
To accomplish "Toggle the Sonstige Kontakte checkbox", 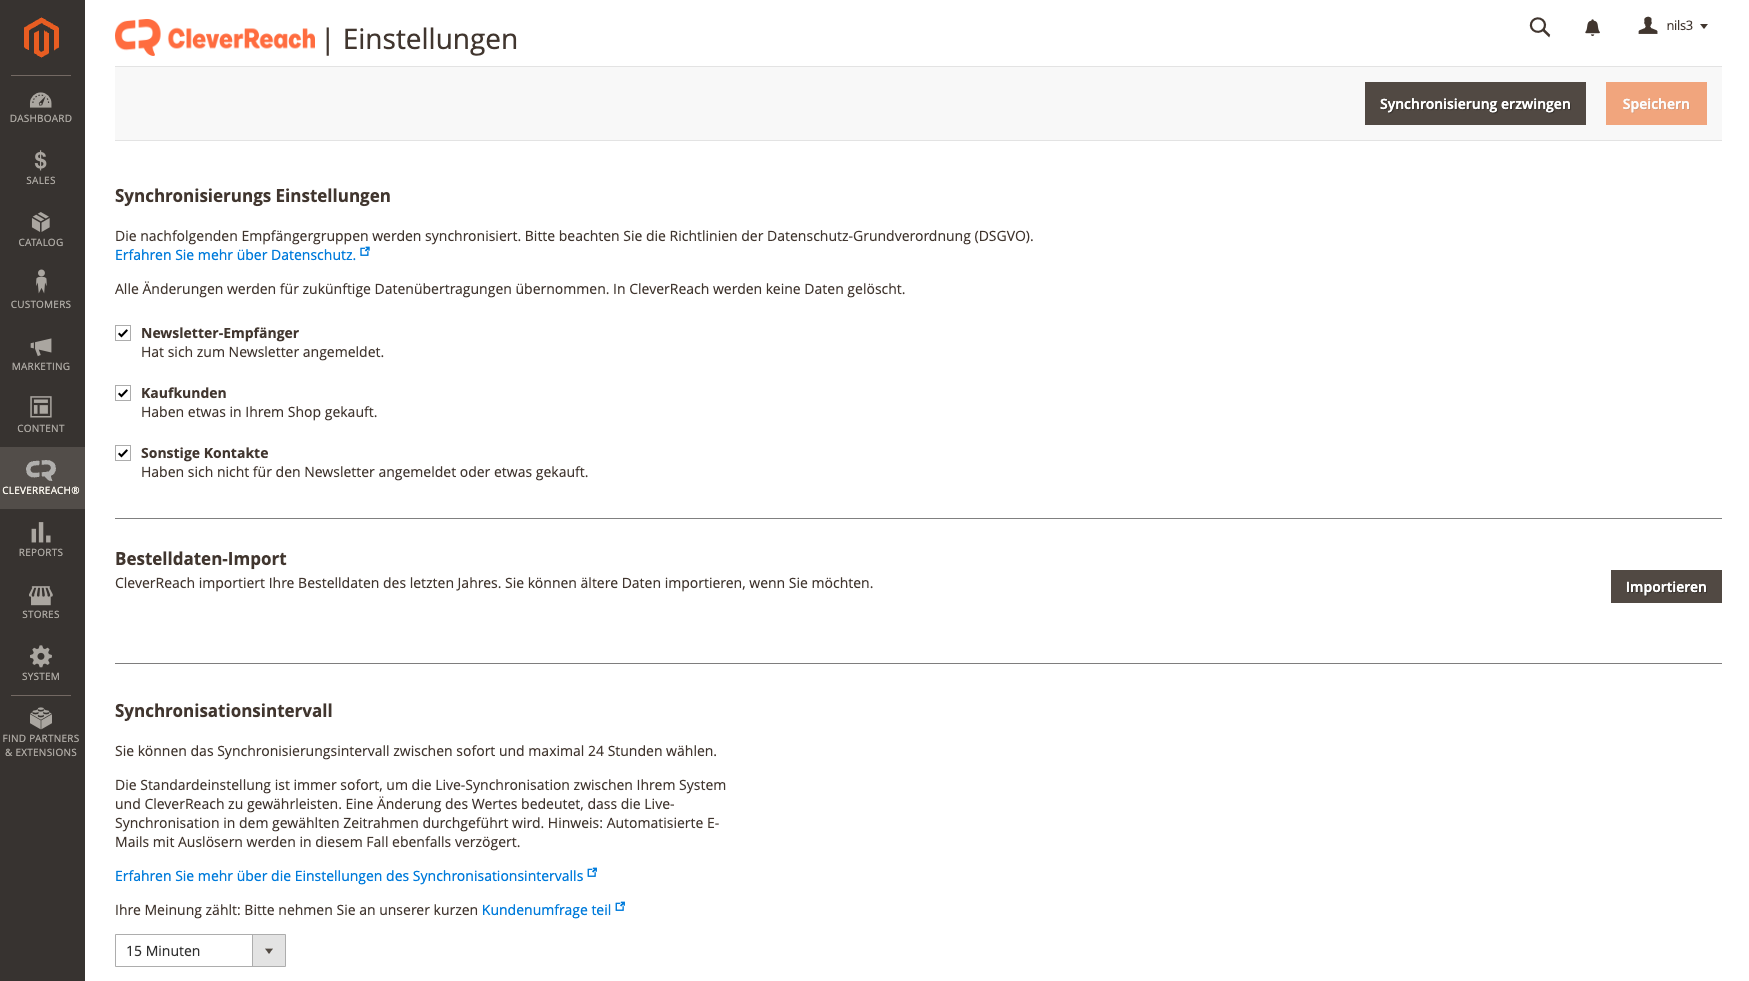I will coord(123,453).
